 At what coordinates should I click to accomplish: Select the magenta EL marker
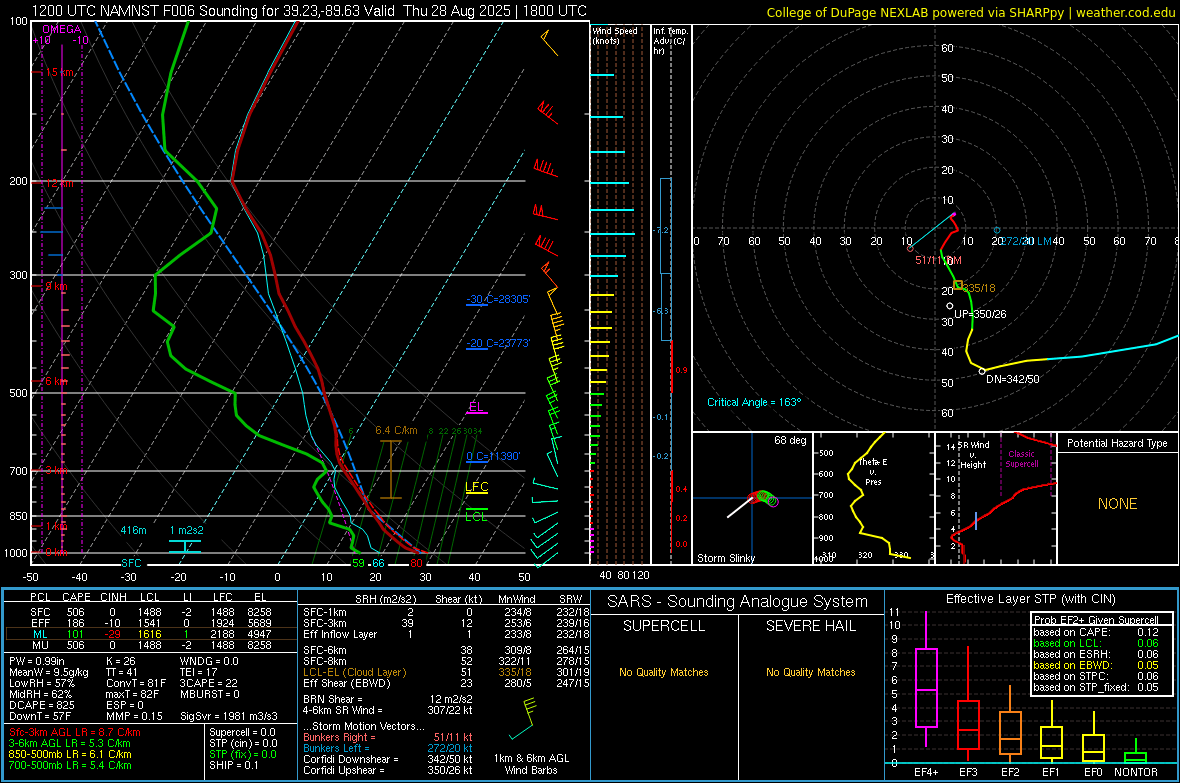pos(476,407)
